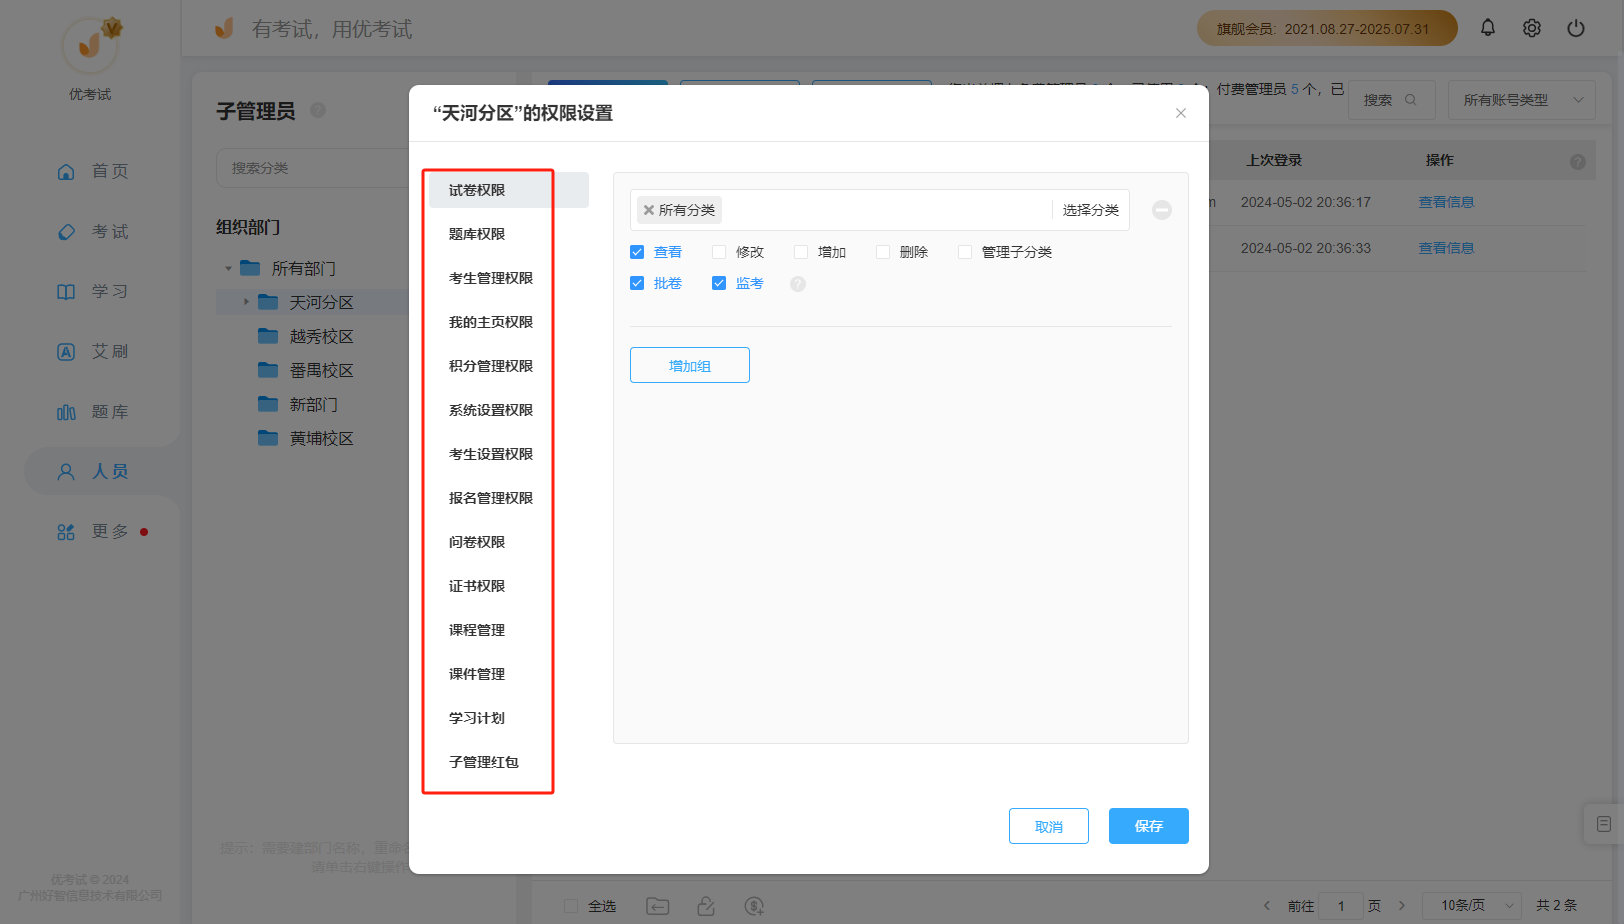Select the 证书权限 tab

tap(509, 586)
